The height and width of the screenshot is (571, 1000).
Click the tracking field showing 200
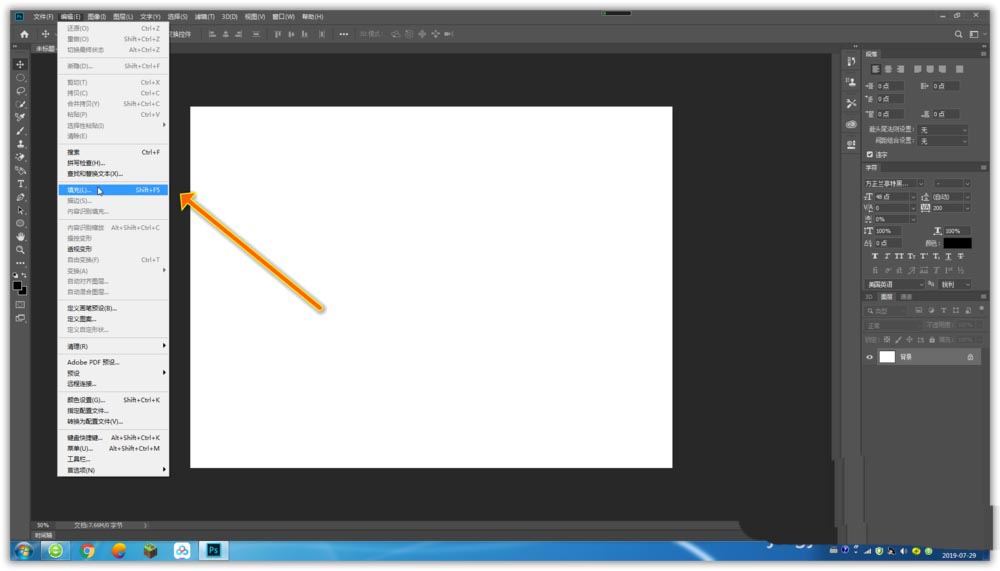pyautogui.click(x=947, y=208)
